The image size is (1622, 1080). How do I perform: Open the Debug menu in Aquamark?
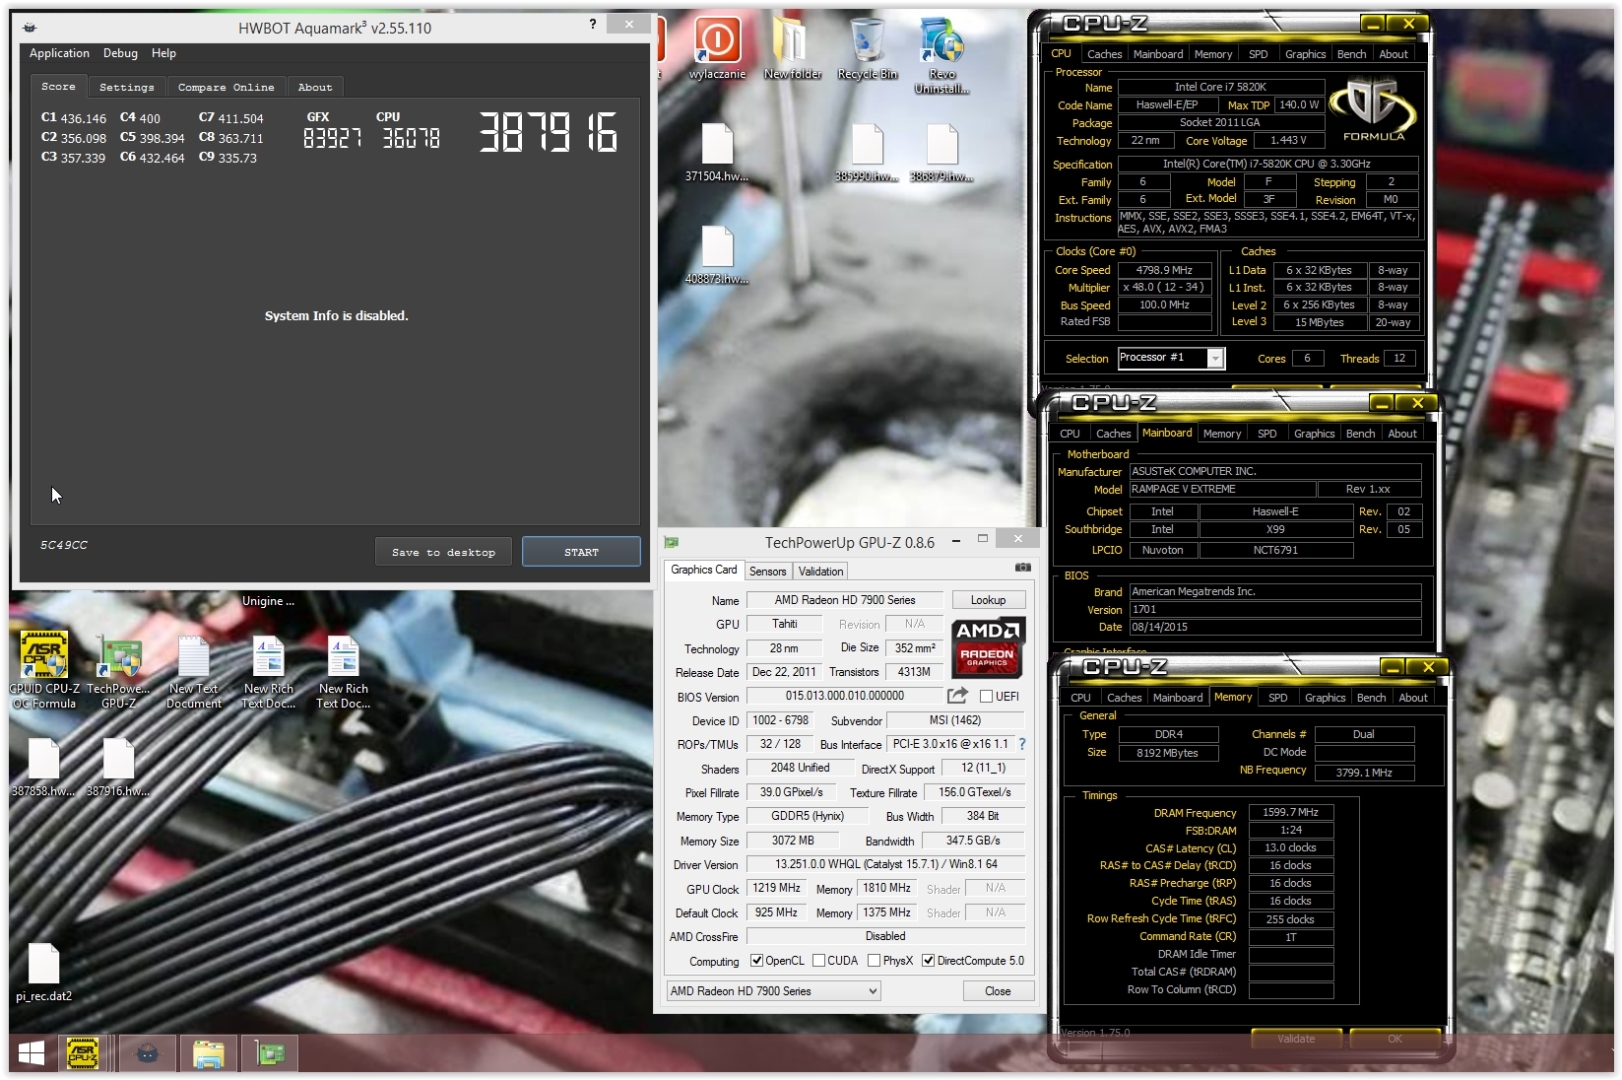(x=120, y=53)
